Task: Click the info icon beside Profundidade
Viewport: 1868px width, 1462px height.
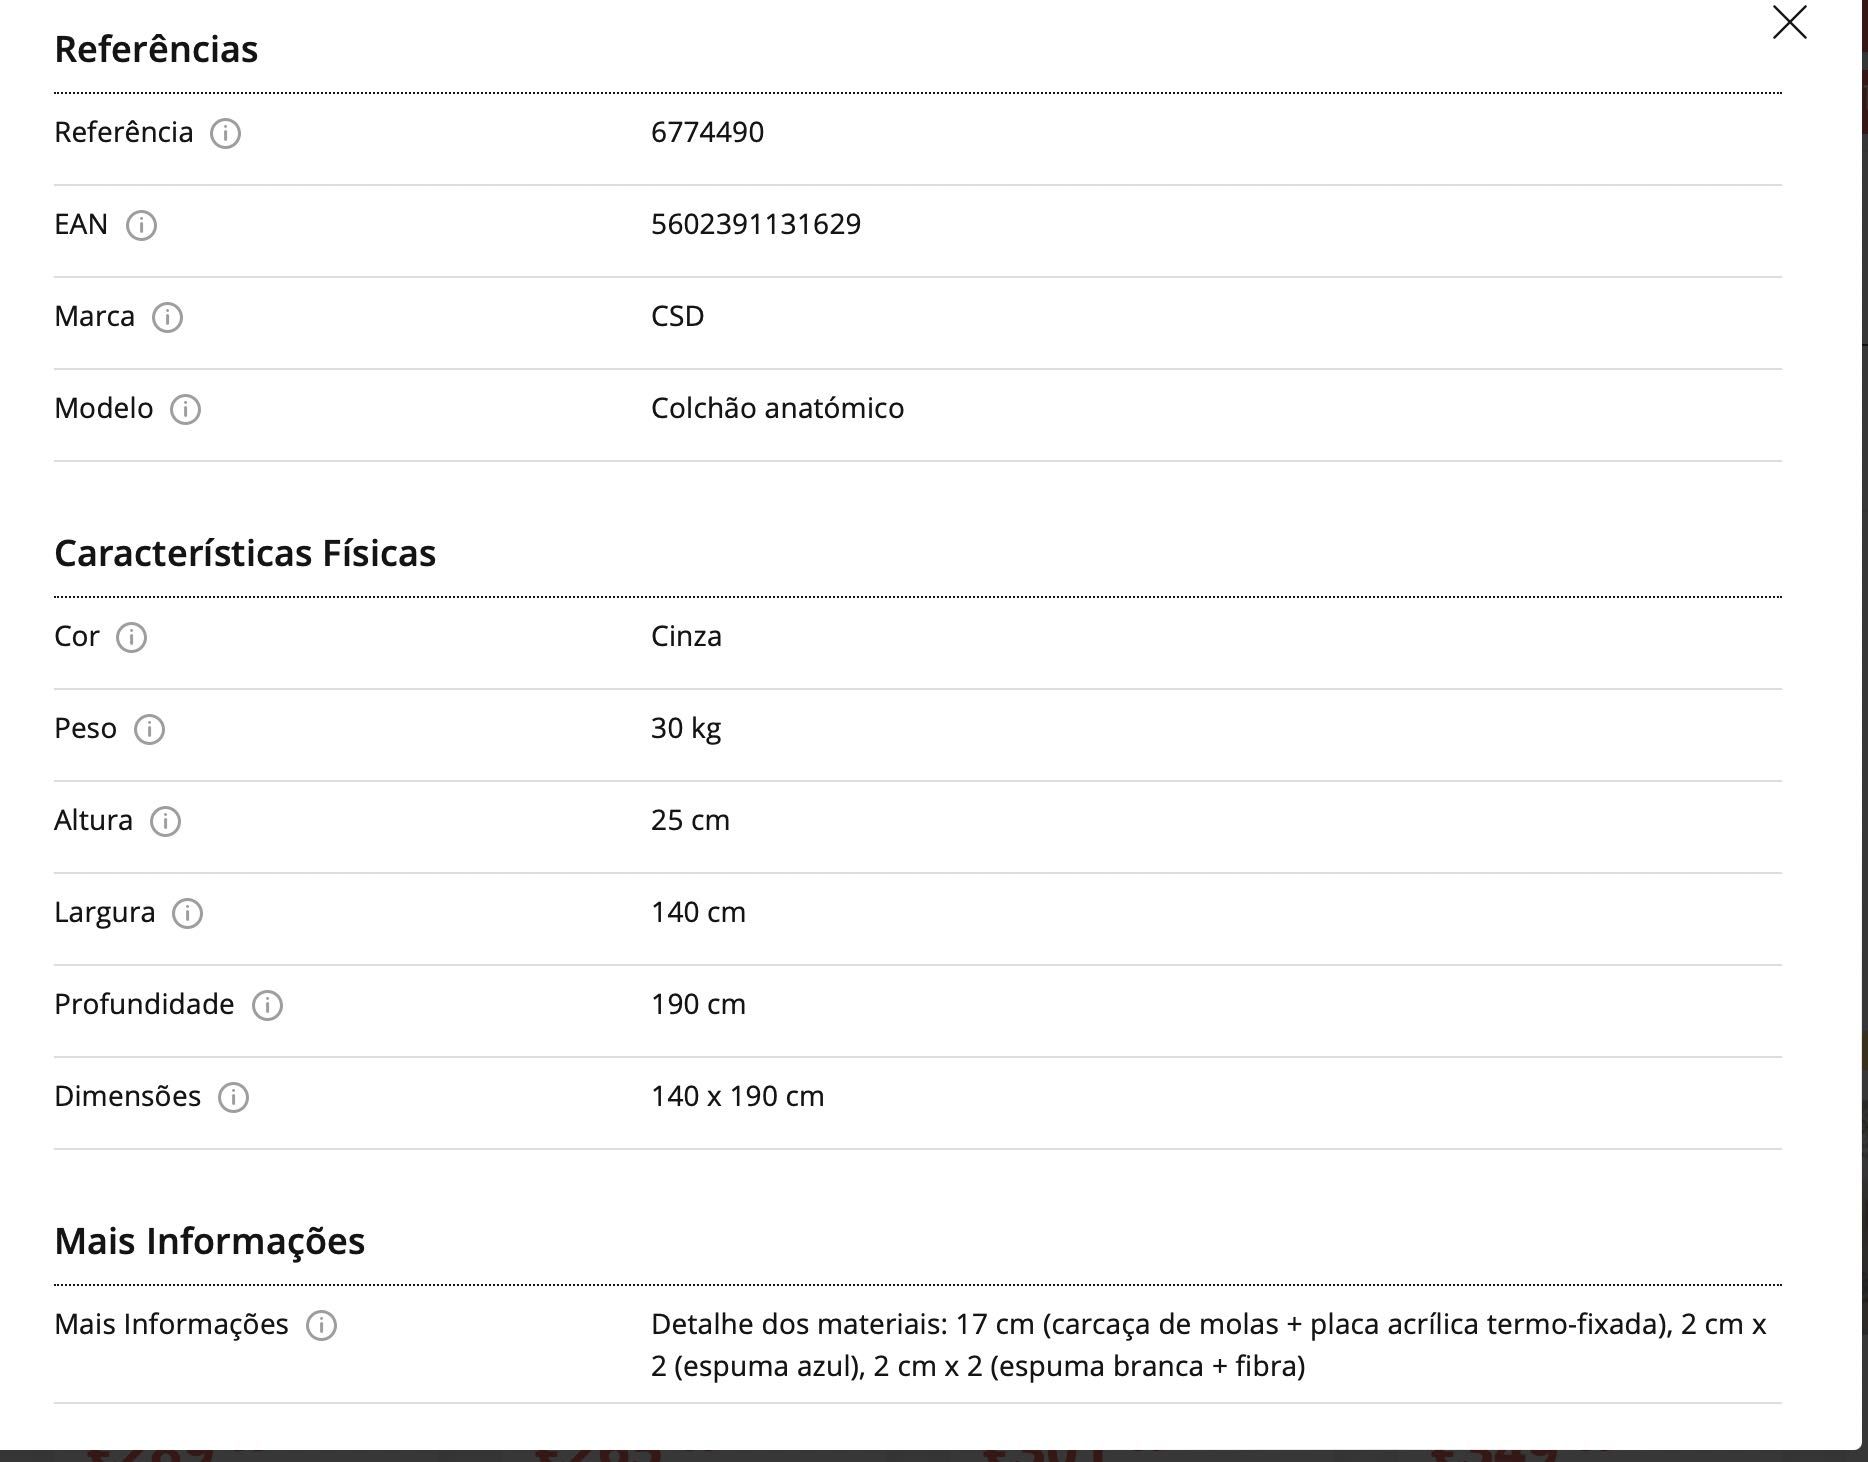Action: 267,1005
